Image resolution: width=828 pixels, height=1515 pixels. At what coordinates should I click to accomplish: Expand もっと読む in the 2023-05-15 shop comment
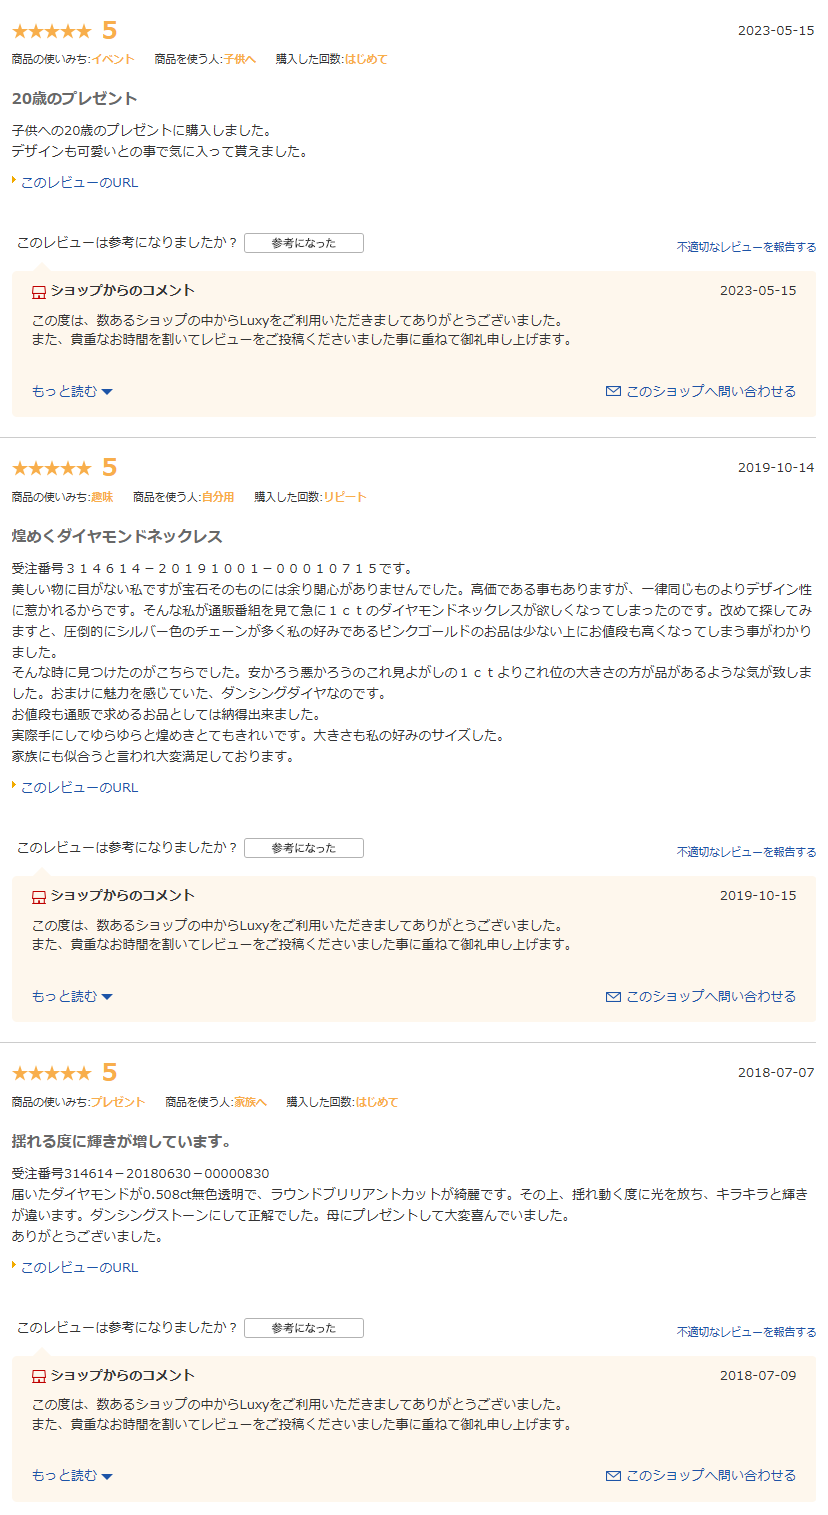click(x=72, y=391)
